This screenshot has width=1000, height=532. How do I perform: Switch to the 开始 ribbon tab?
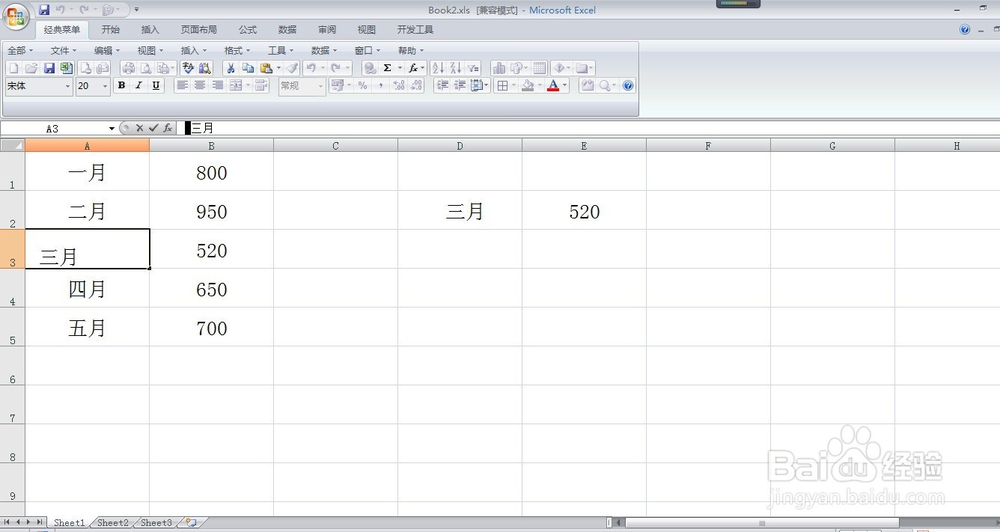pos(110,29)
